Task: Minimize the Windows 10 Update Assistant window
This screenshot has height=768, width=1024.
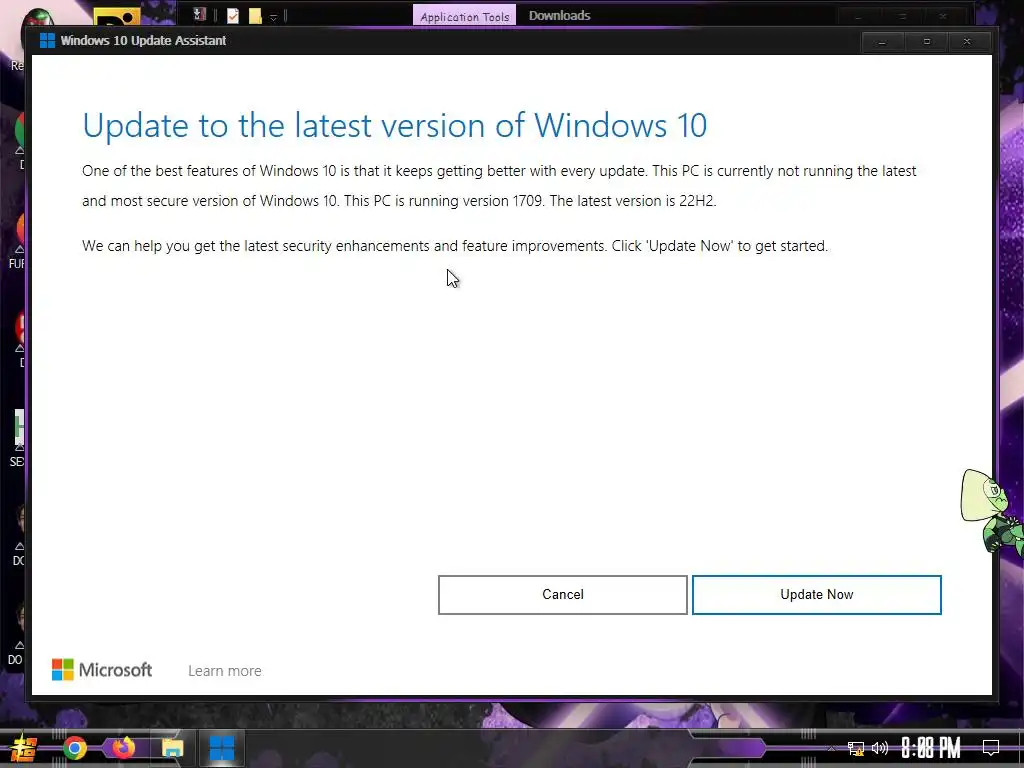Action: pyautogui.click(x=882, y=42)
